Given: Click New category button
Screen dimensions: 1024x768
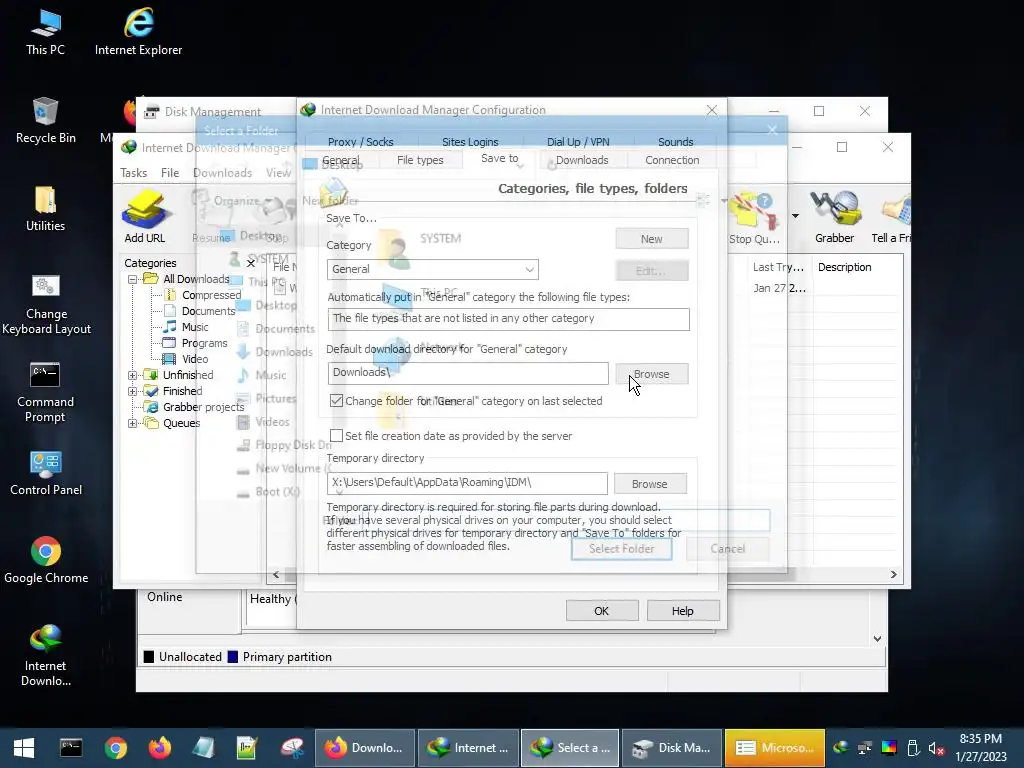Looking at the screenshot, I should (x=652, y=239).
